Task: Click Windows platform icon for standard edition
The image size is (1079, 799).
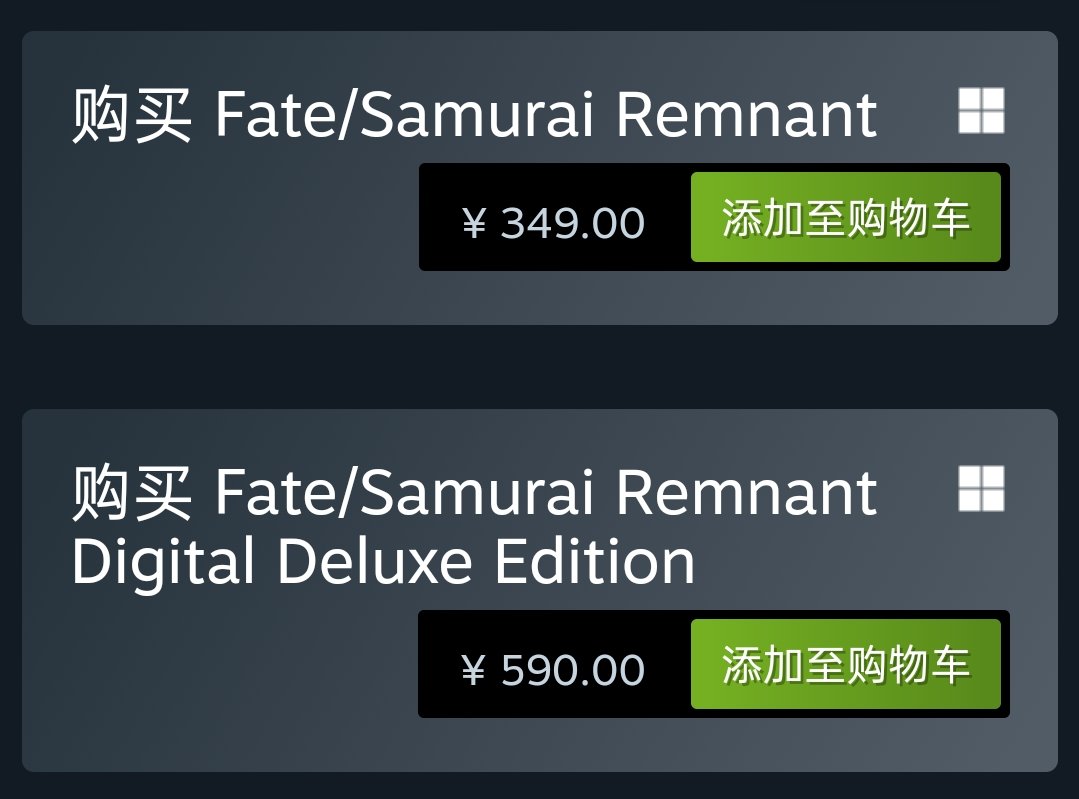Action: (x=980, y=110)
